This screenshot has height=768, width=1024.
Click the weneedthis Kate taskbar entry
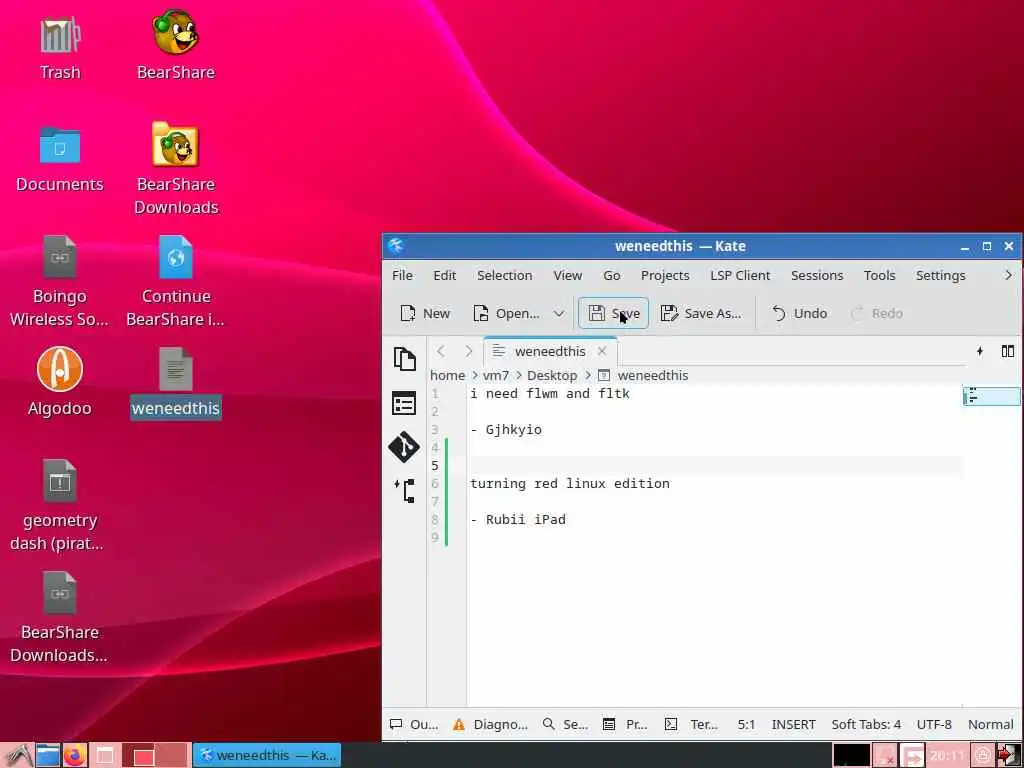[267, 756]
